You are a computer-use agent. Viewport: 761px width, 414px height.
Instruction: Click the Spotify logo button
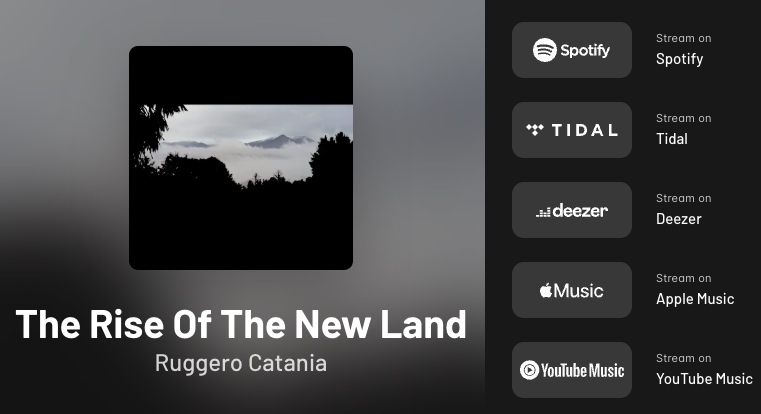pos(572,50)
